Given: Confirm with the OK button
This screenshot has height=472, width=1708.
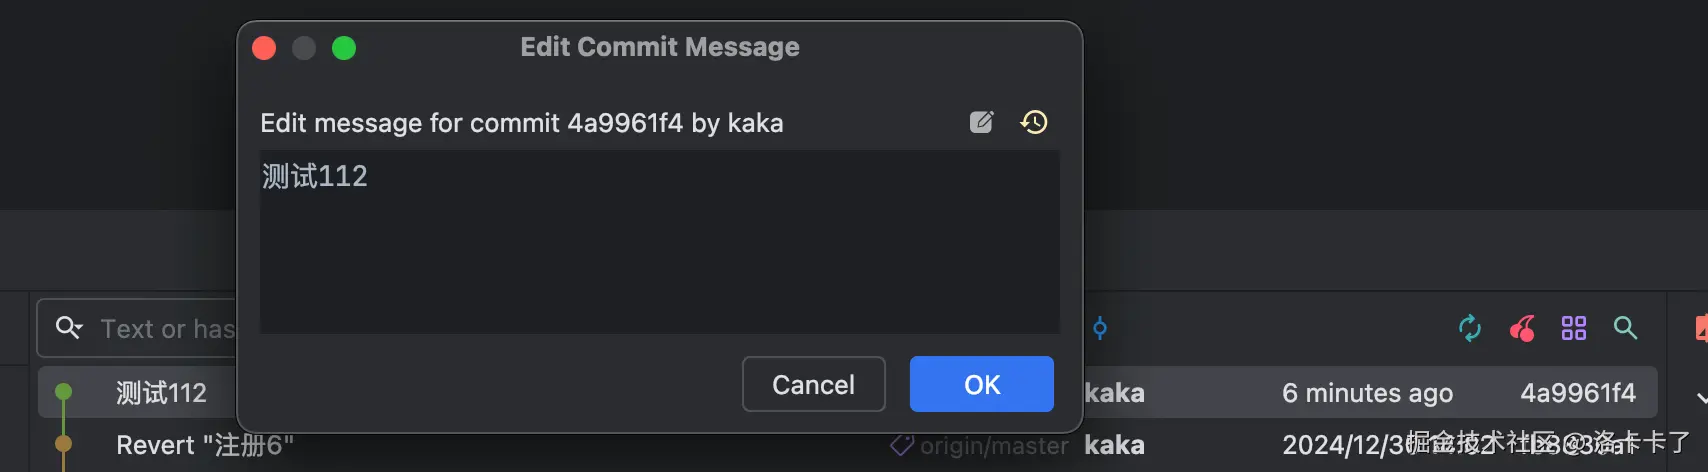Looking at the screenshot, I should click(981, 385).
